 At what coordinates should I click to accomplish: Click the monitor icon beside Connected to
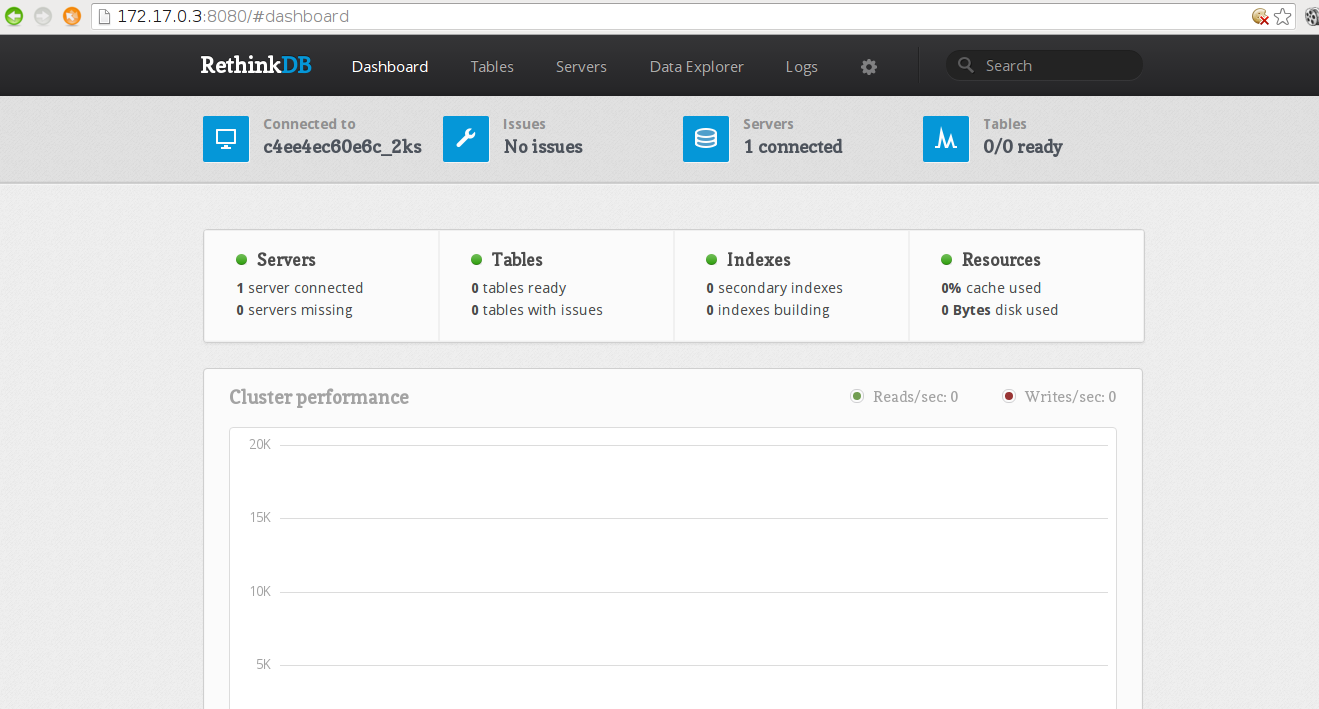coord(226,138)
